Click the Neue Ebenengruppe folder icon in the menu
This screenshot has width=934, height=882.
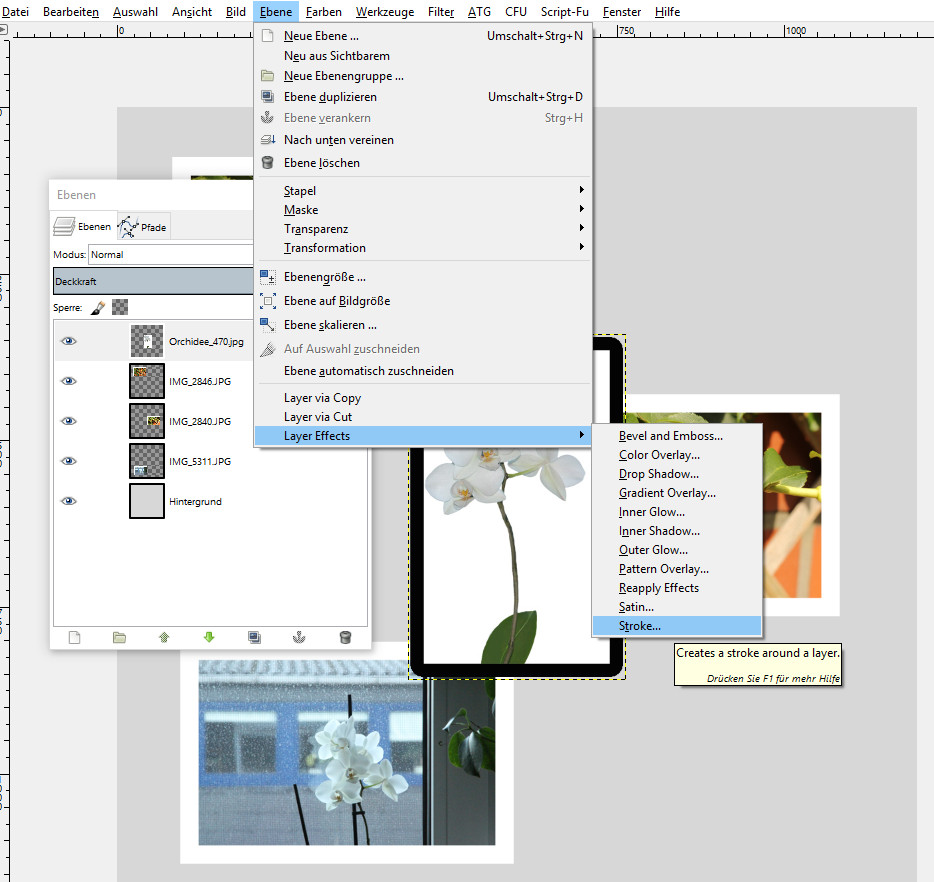click(x=268, y=76)
